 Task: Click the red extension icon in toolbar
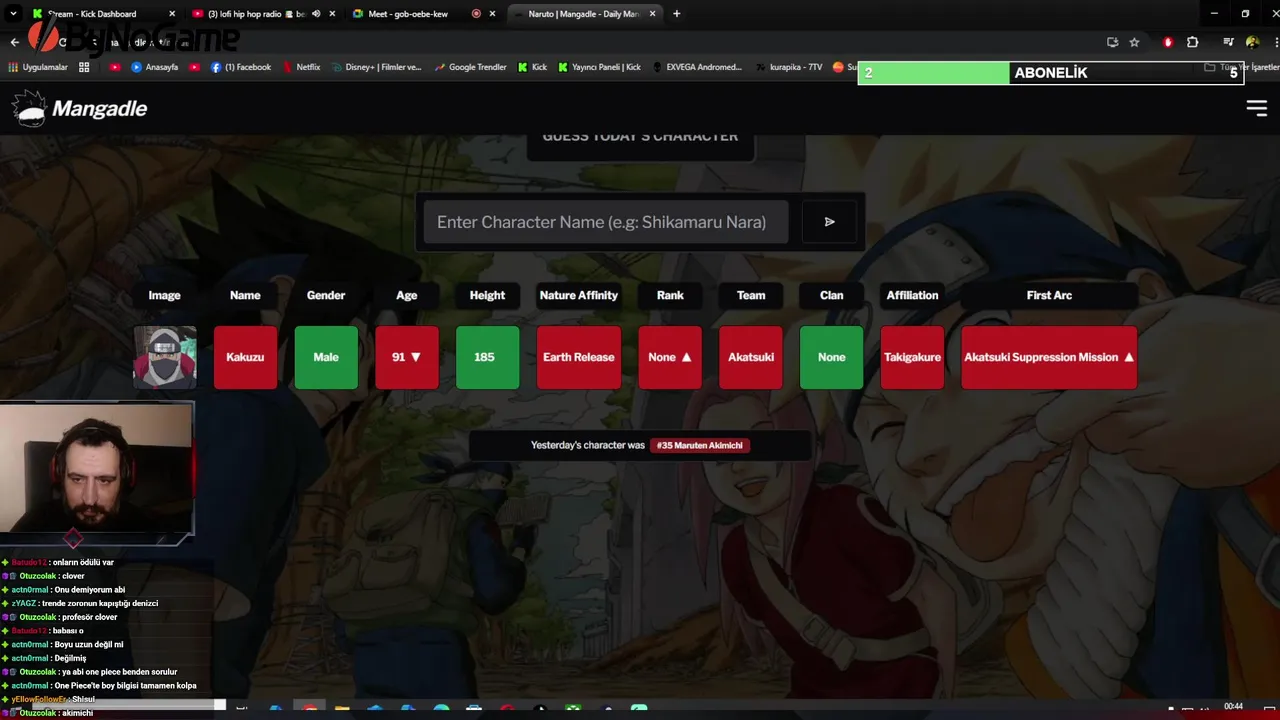click(1167, 42)
